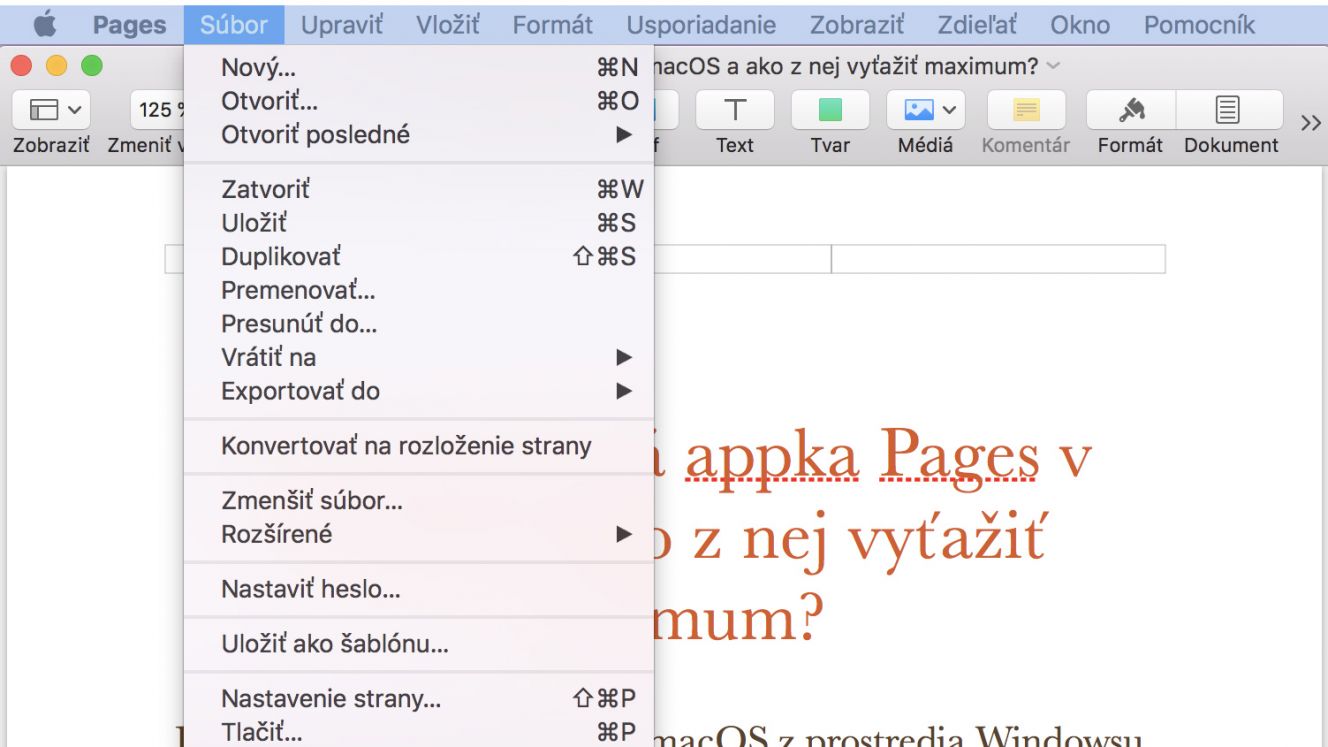Open the Formát inspector brush icon
Screen dimensions: 1328x747
1131,110
